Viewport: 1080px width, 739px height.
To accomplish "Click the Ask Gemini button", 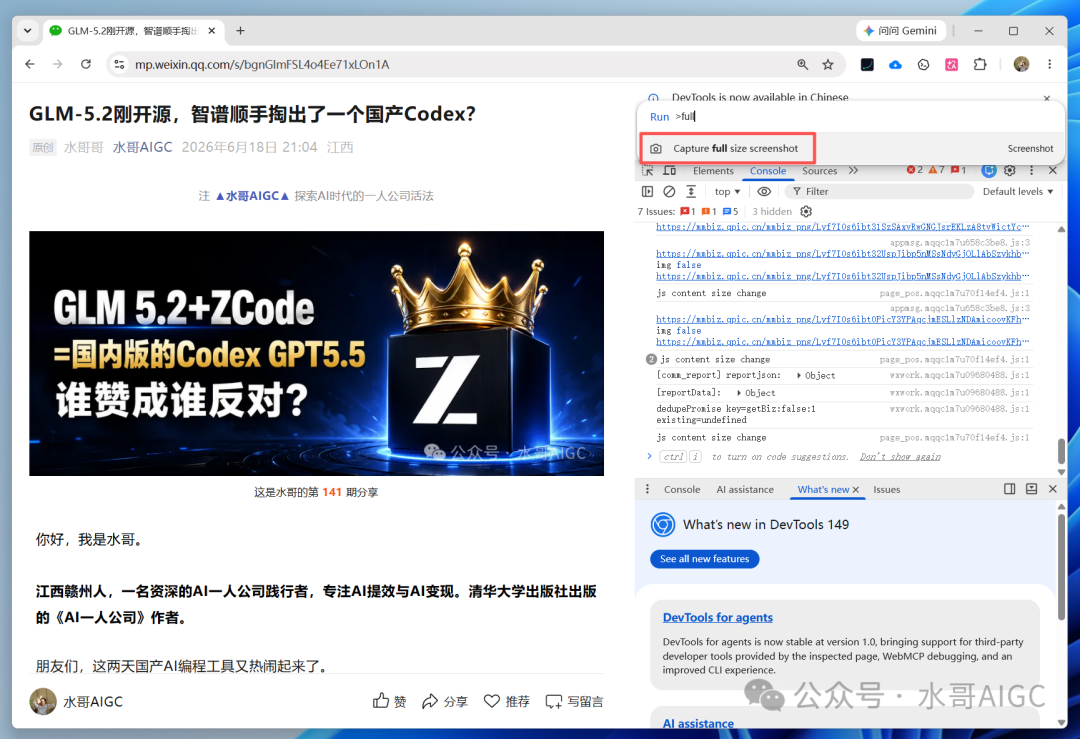I will tap(901, 30).
